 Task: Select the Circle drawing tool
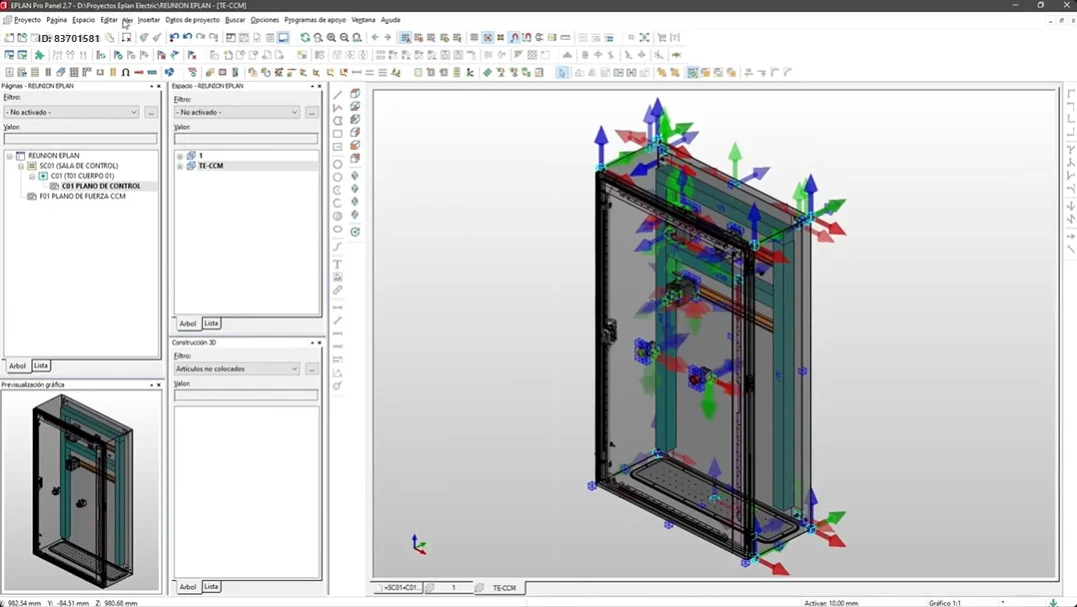pyautogui.click(x=338, y=164)
